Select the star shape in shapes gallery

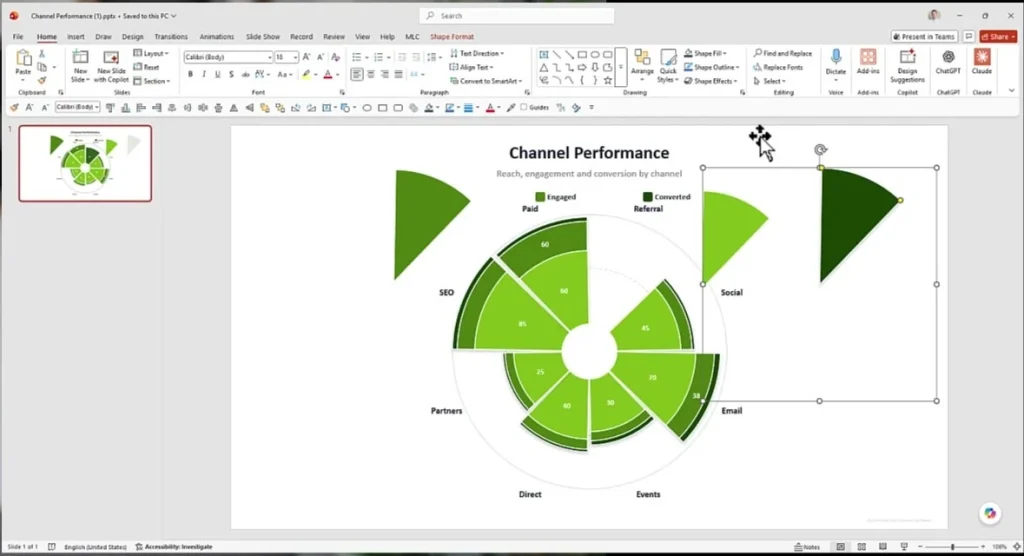click(x=608, y=80)
